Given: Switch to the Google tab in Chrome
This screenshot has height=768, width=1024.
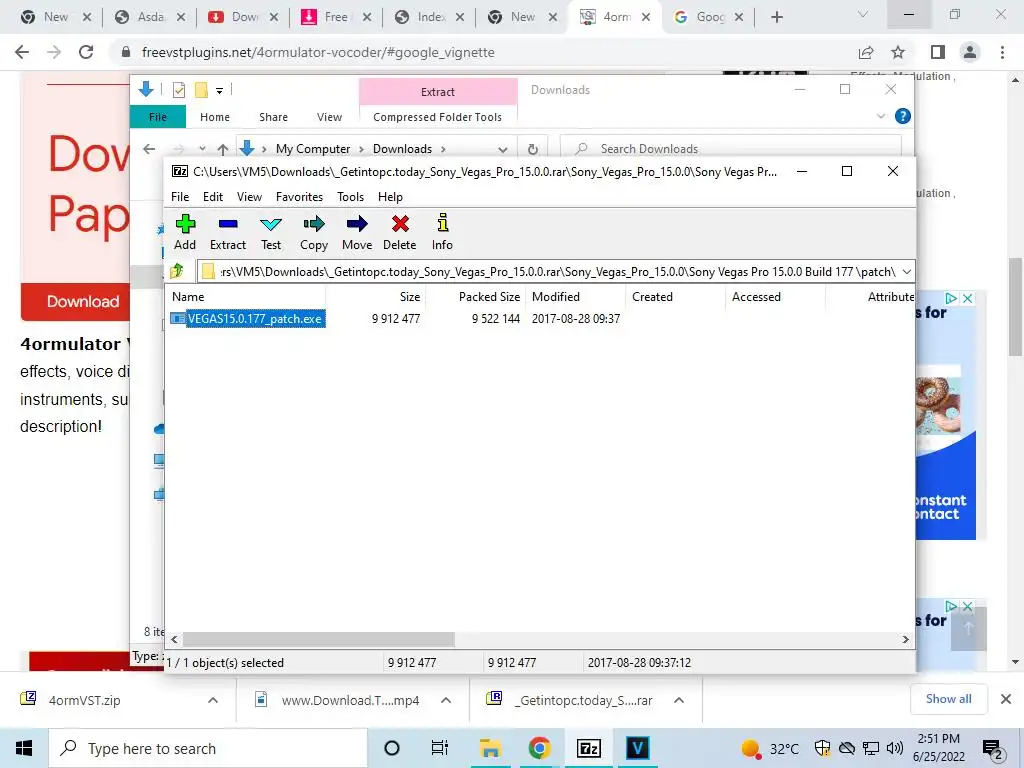Looking at the screenshot, I should pos(709,17).
